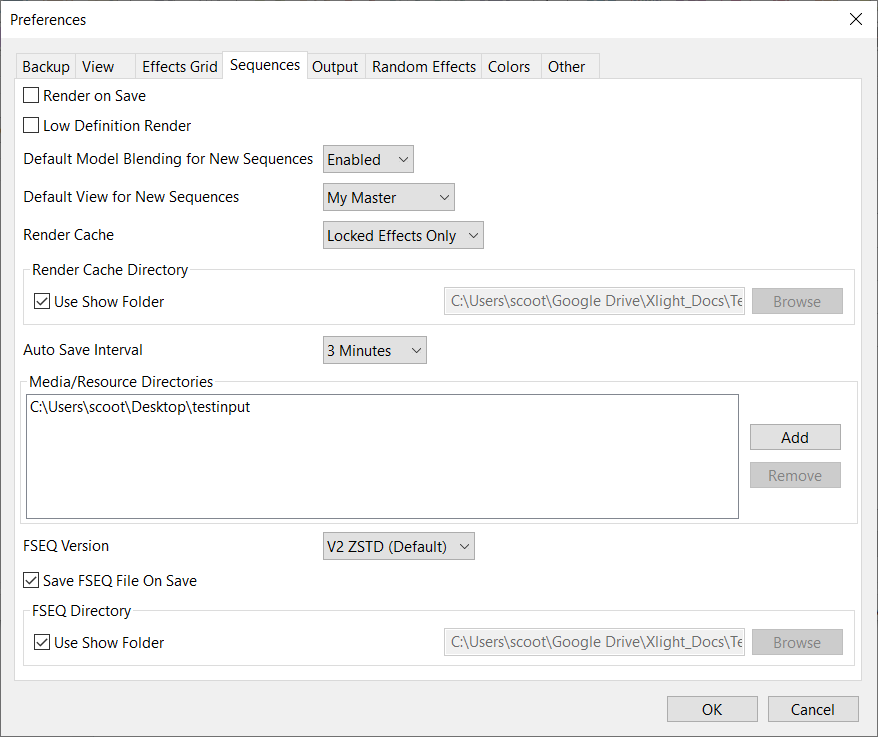Change the Auto Save Interval dropdown
The height and width of the screenshot is (738, 878).
[x=375, y=350]
